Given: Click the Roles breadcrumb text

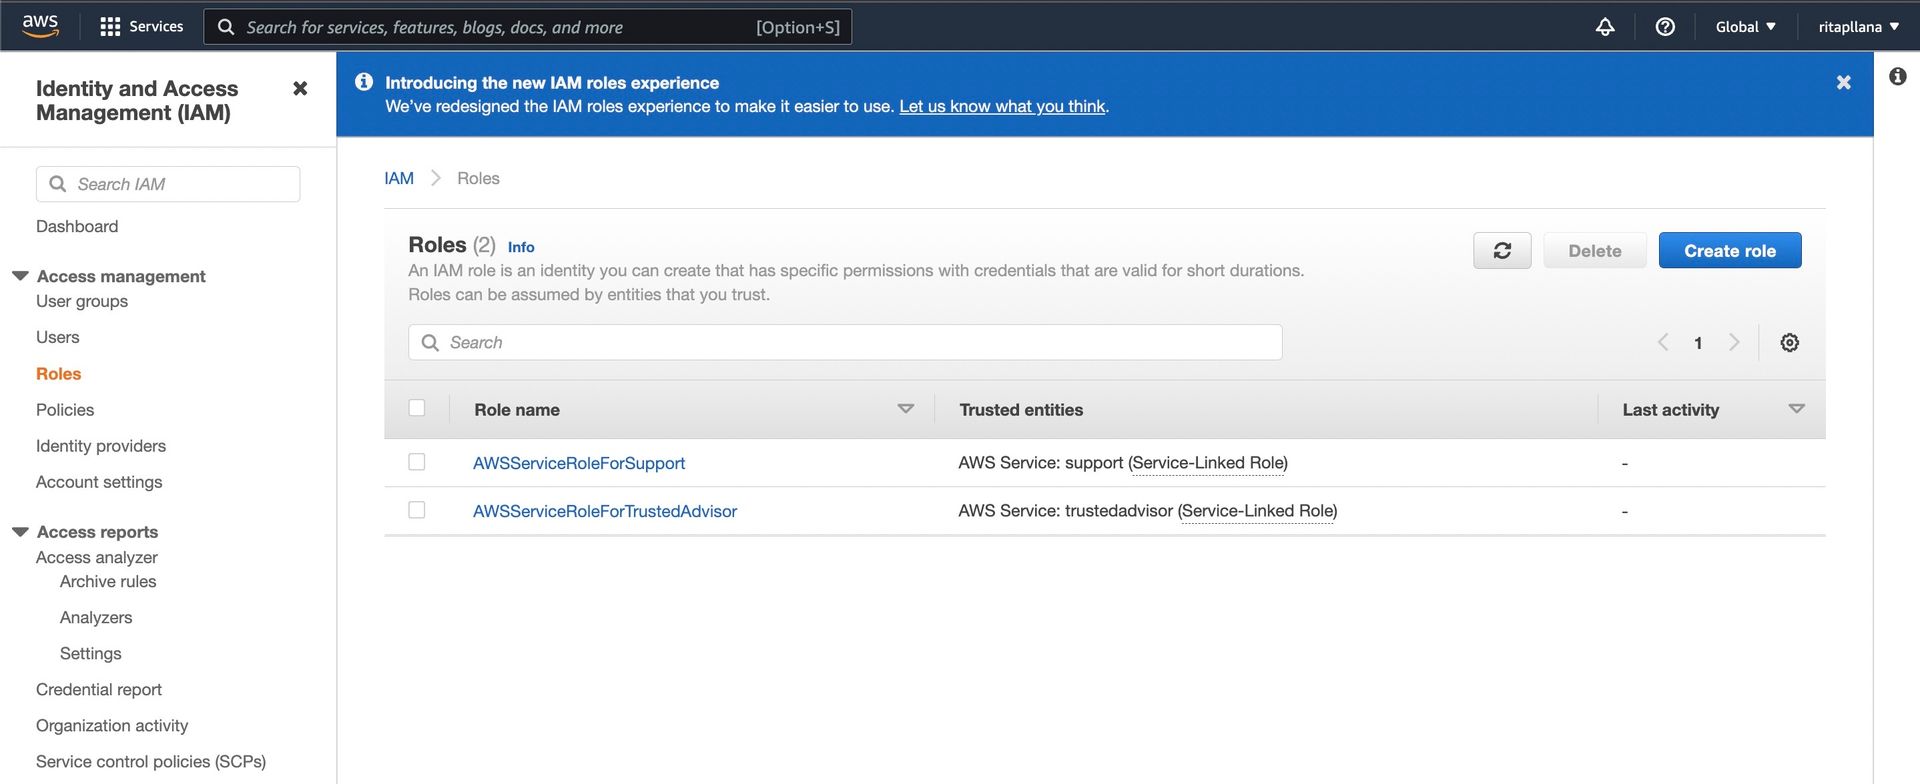Looking at the screenshot, I should coord(478,178).
